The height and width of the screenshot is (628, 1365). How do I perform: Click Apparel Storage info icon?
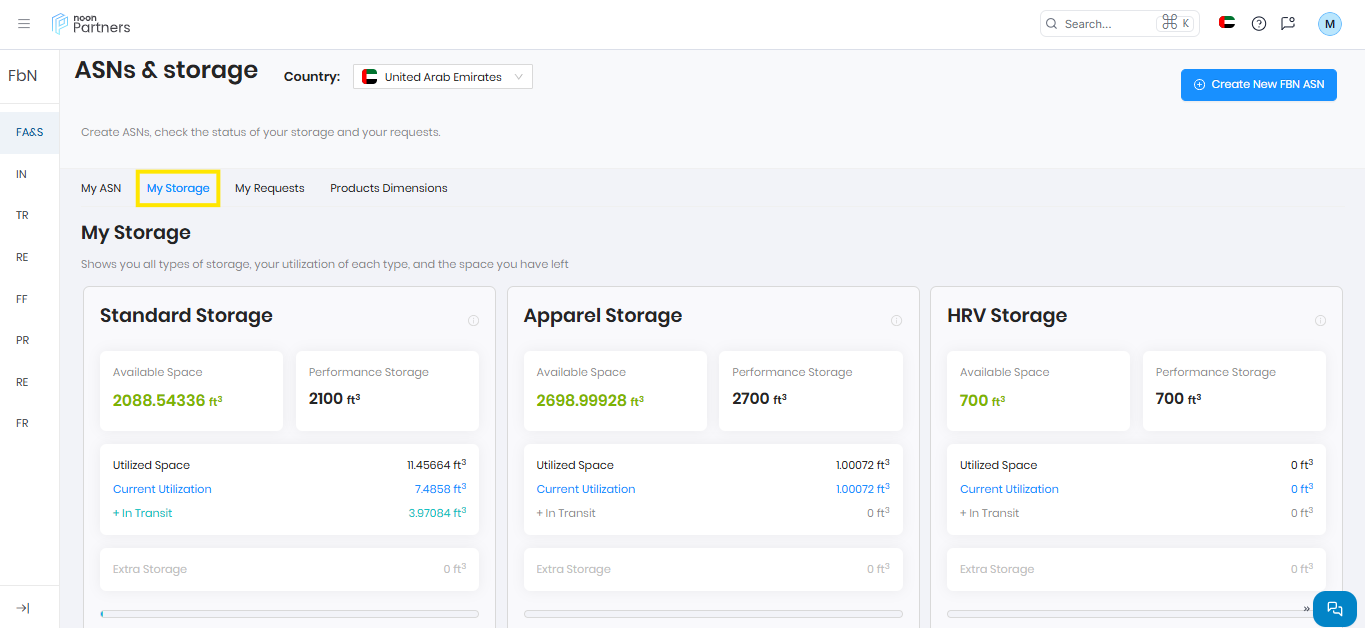click(x=896, y=321)
